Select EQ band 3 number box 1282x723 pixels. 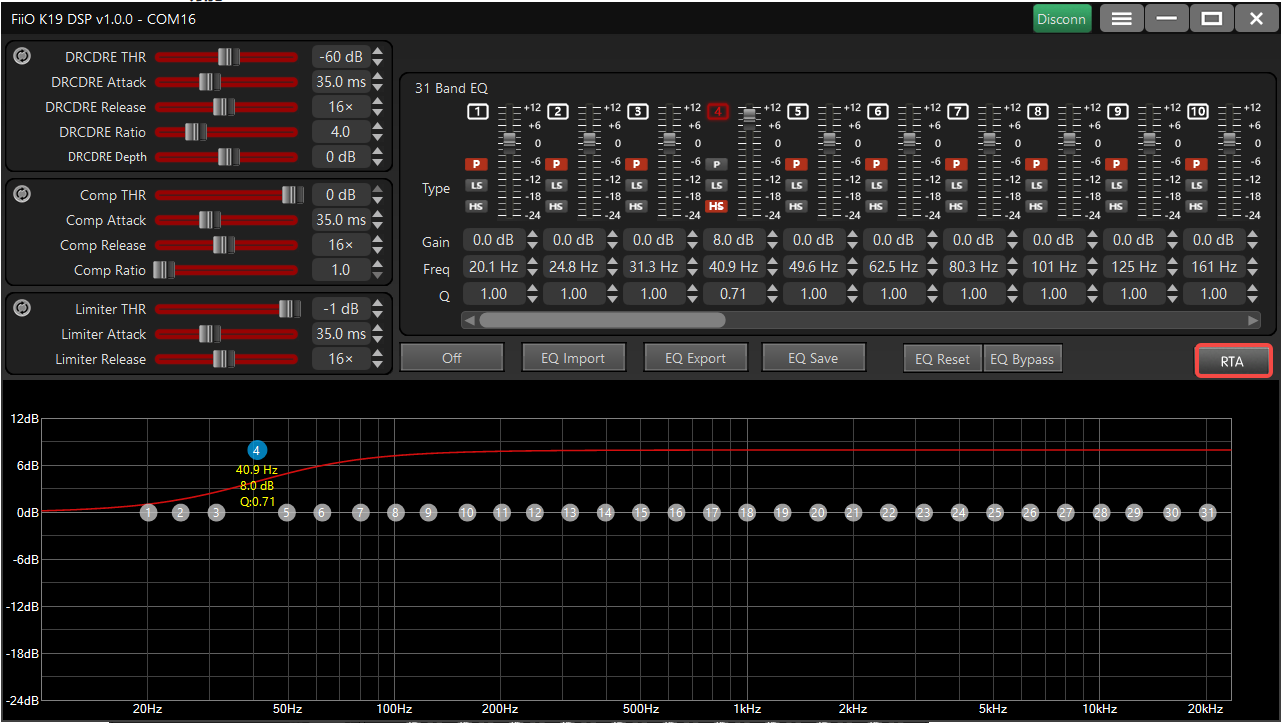(x=638, y=111)
